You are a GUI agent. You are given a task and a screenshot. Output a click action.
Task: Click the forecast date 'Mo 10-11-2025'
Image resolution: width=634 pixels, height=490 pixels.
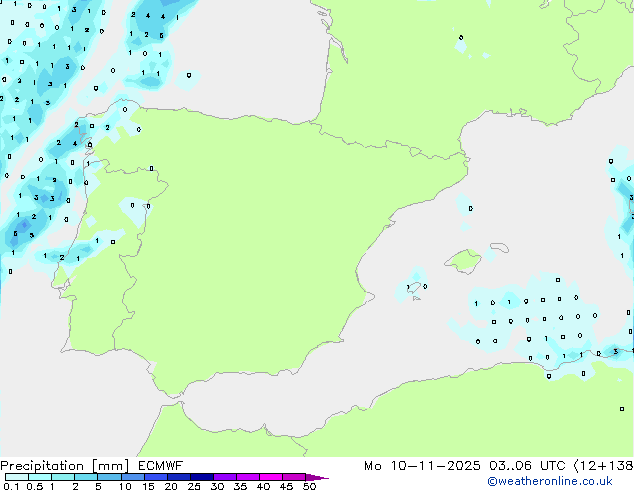pos(422,466)
